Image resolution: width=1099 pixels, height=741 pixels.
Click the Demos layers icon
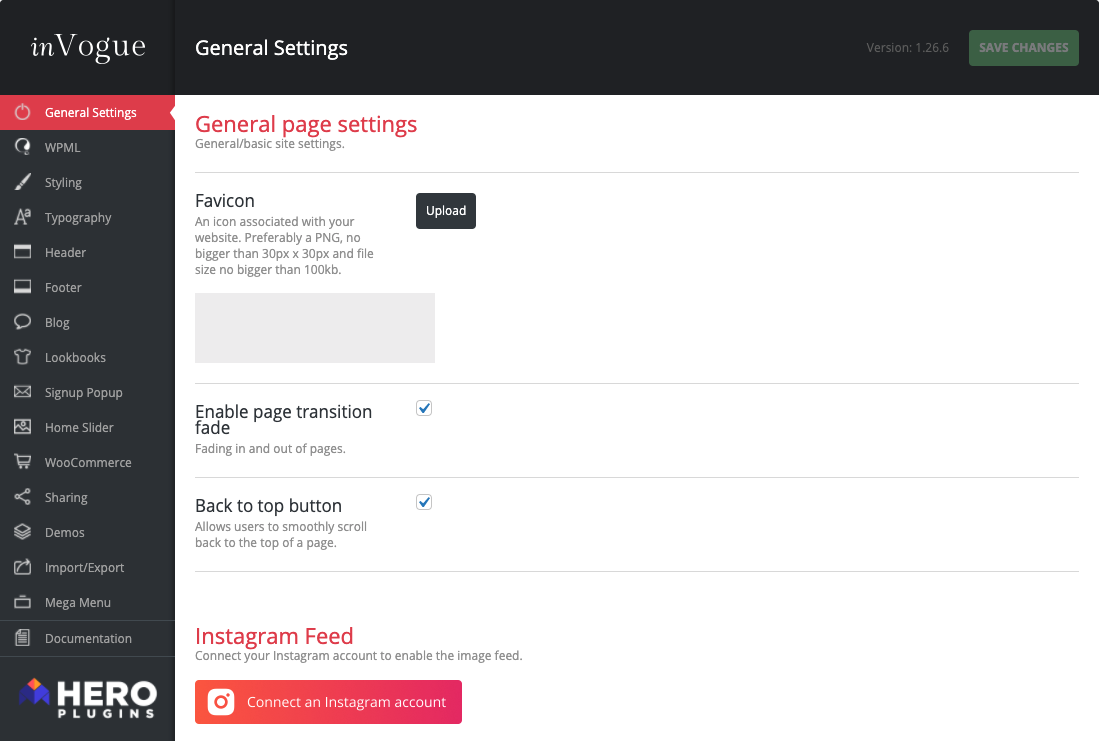coord(22,532)
